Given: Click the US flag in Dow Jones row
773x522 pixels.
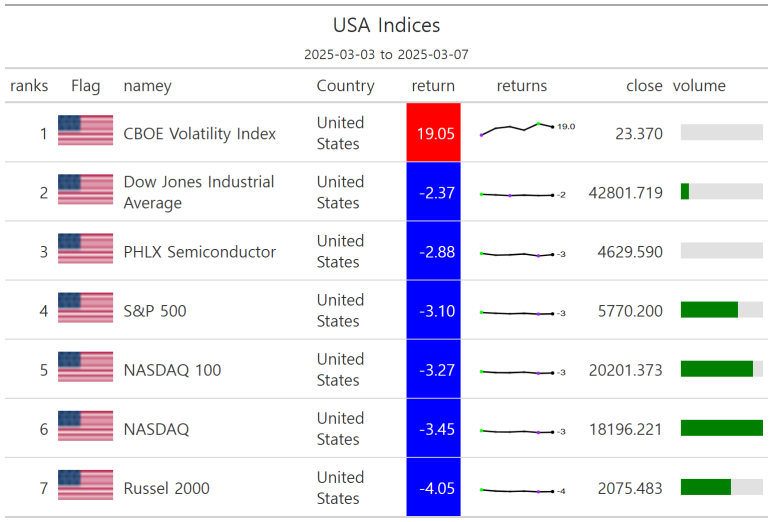Looking at the screenshot, I should coord(85,189).
